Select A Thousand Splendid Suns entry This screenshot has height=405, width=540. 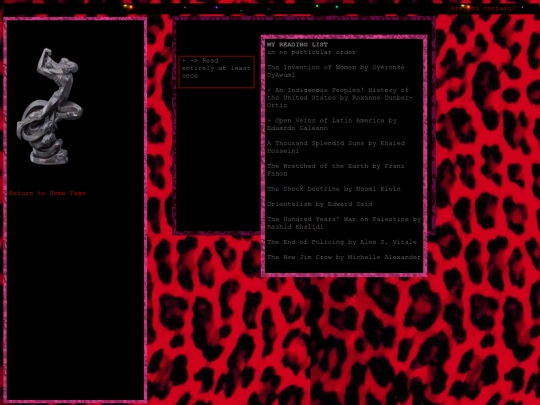[x=336, y=147]
